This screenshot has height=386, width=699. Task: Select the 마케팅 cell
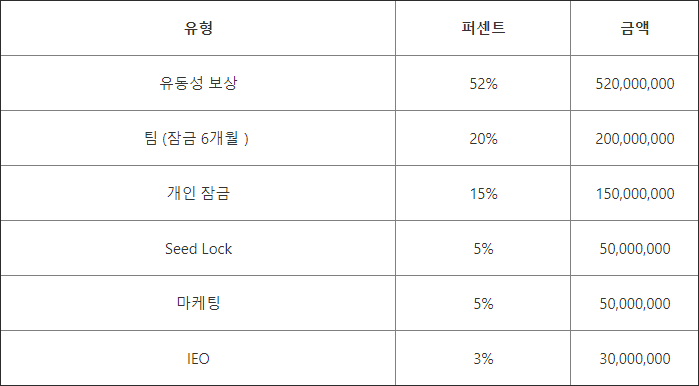click(198, 303)
